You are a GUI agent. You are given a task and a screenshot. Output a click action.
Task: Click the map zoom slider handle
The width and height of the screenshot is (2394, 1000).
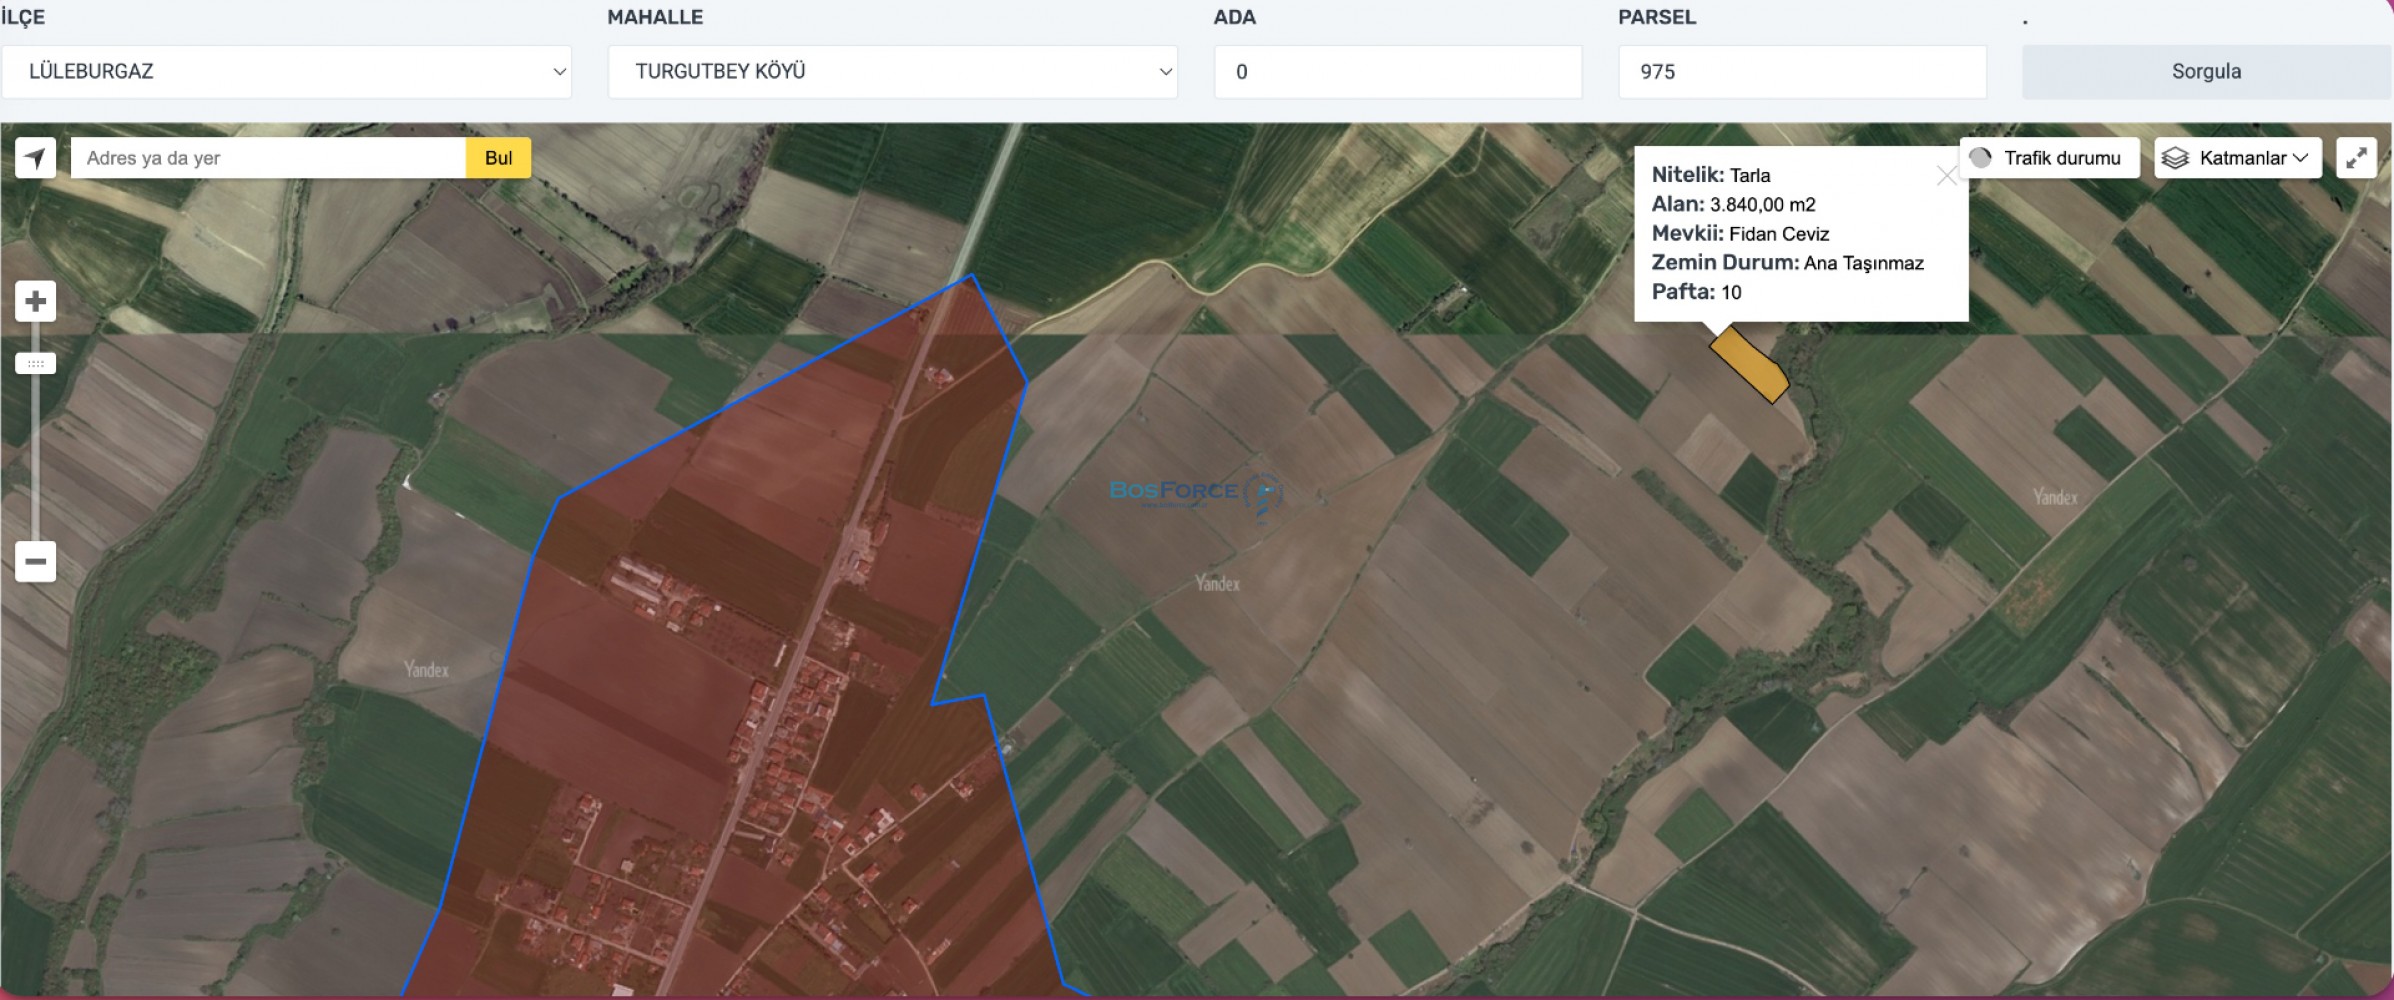35,364
